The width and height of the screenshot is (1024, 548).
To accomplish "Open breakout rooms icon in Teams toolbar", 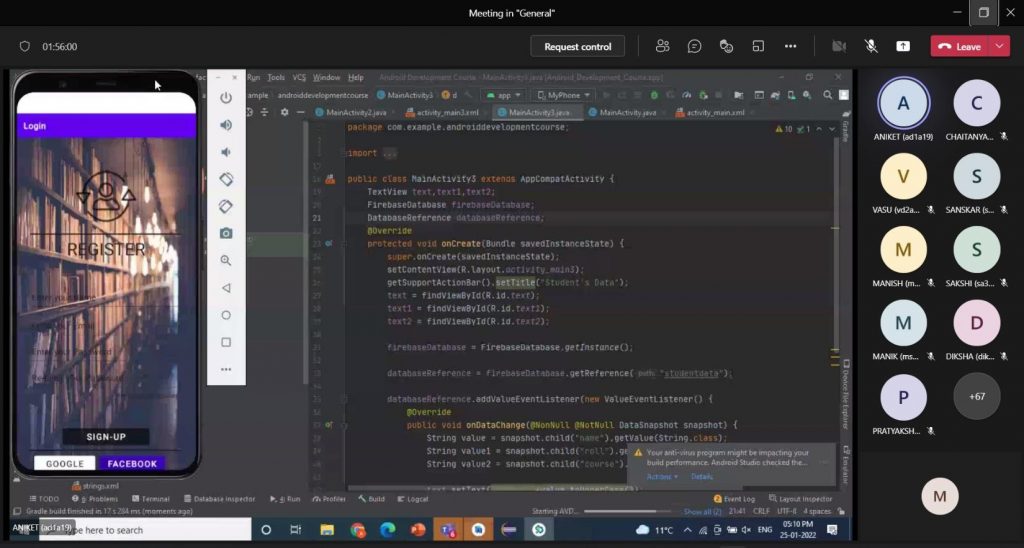I will (x=758, y=46).
